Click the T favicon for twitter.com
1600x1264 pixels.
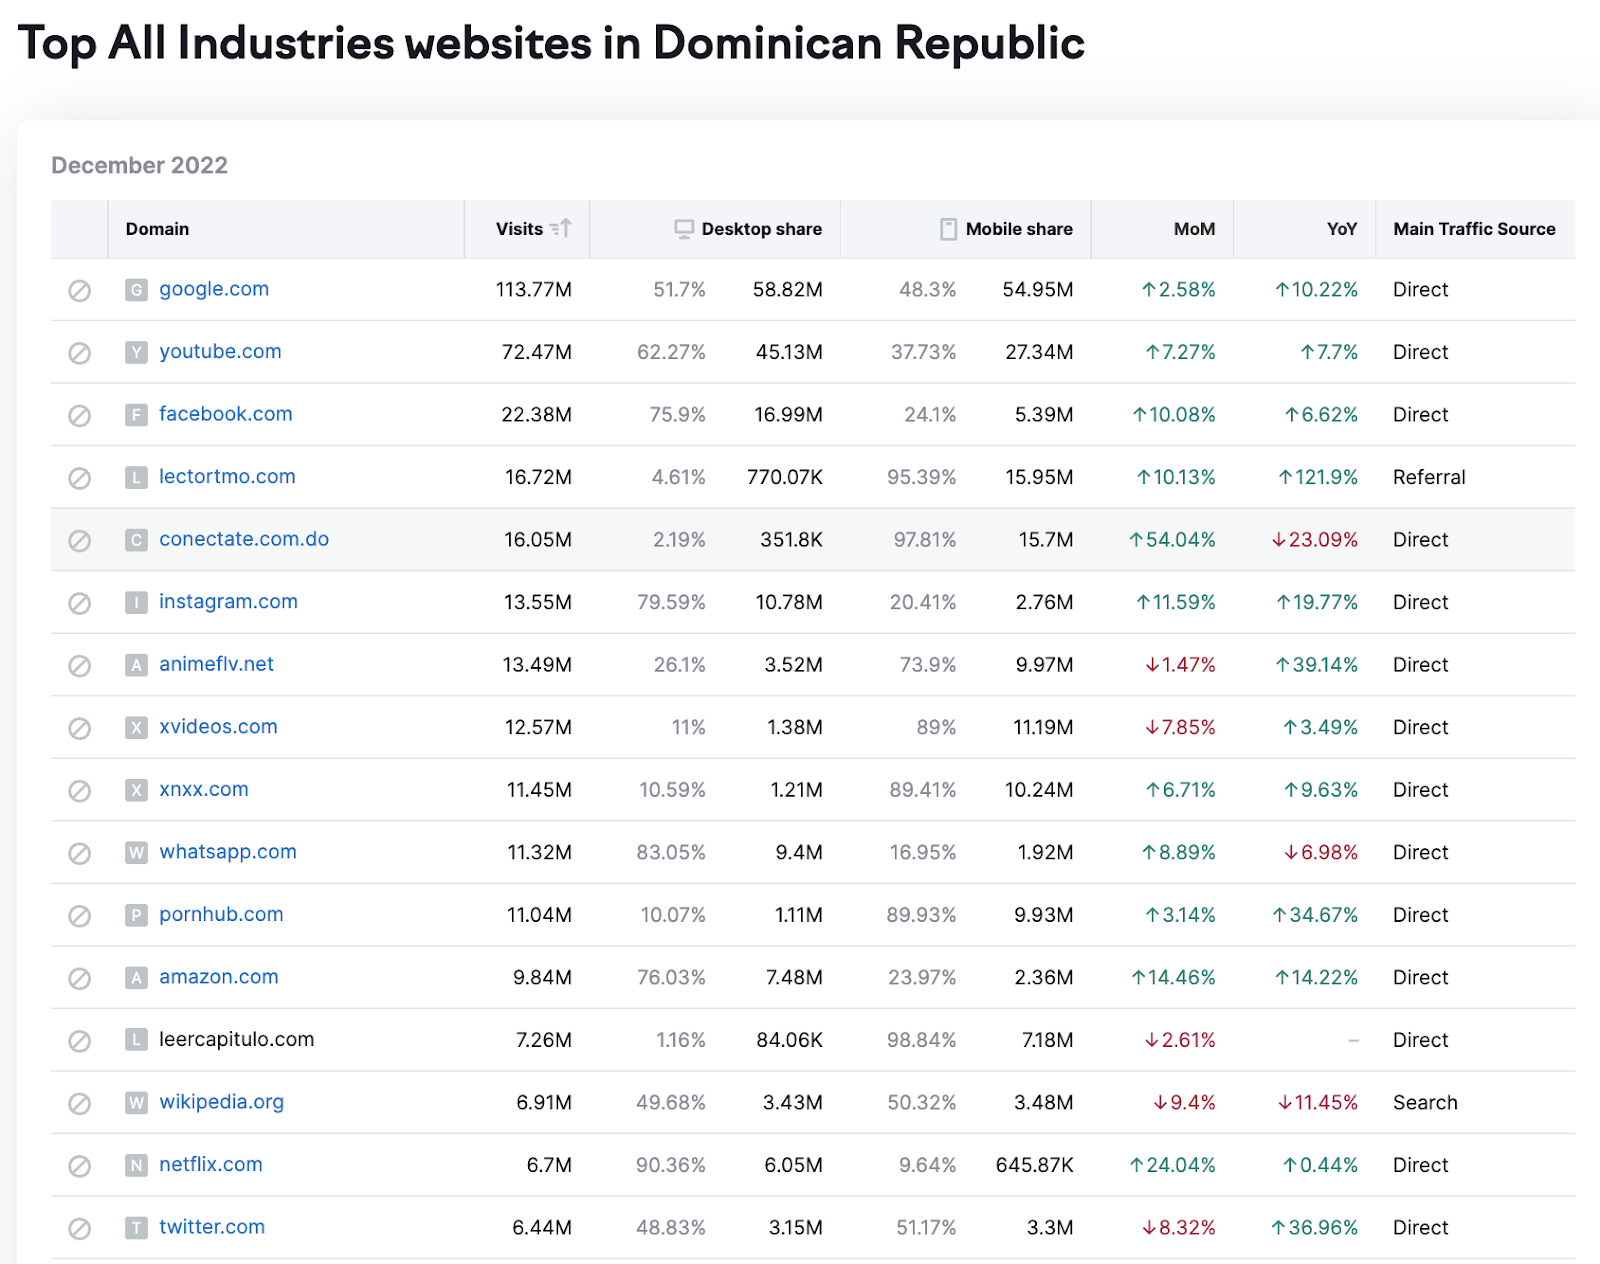[136, 1227]
